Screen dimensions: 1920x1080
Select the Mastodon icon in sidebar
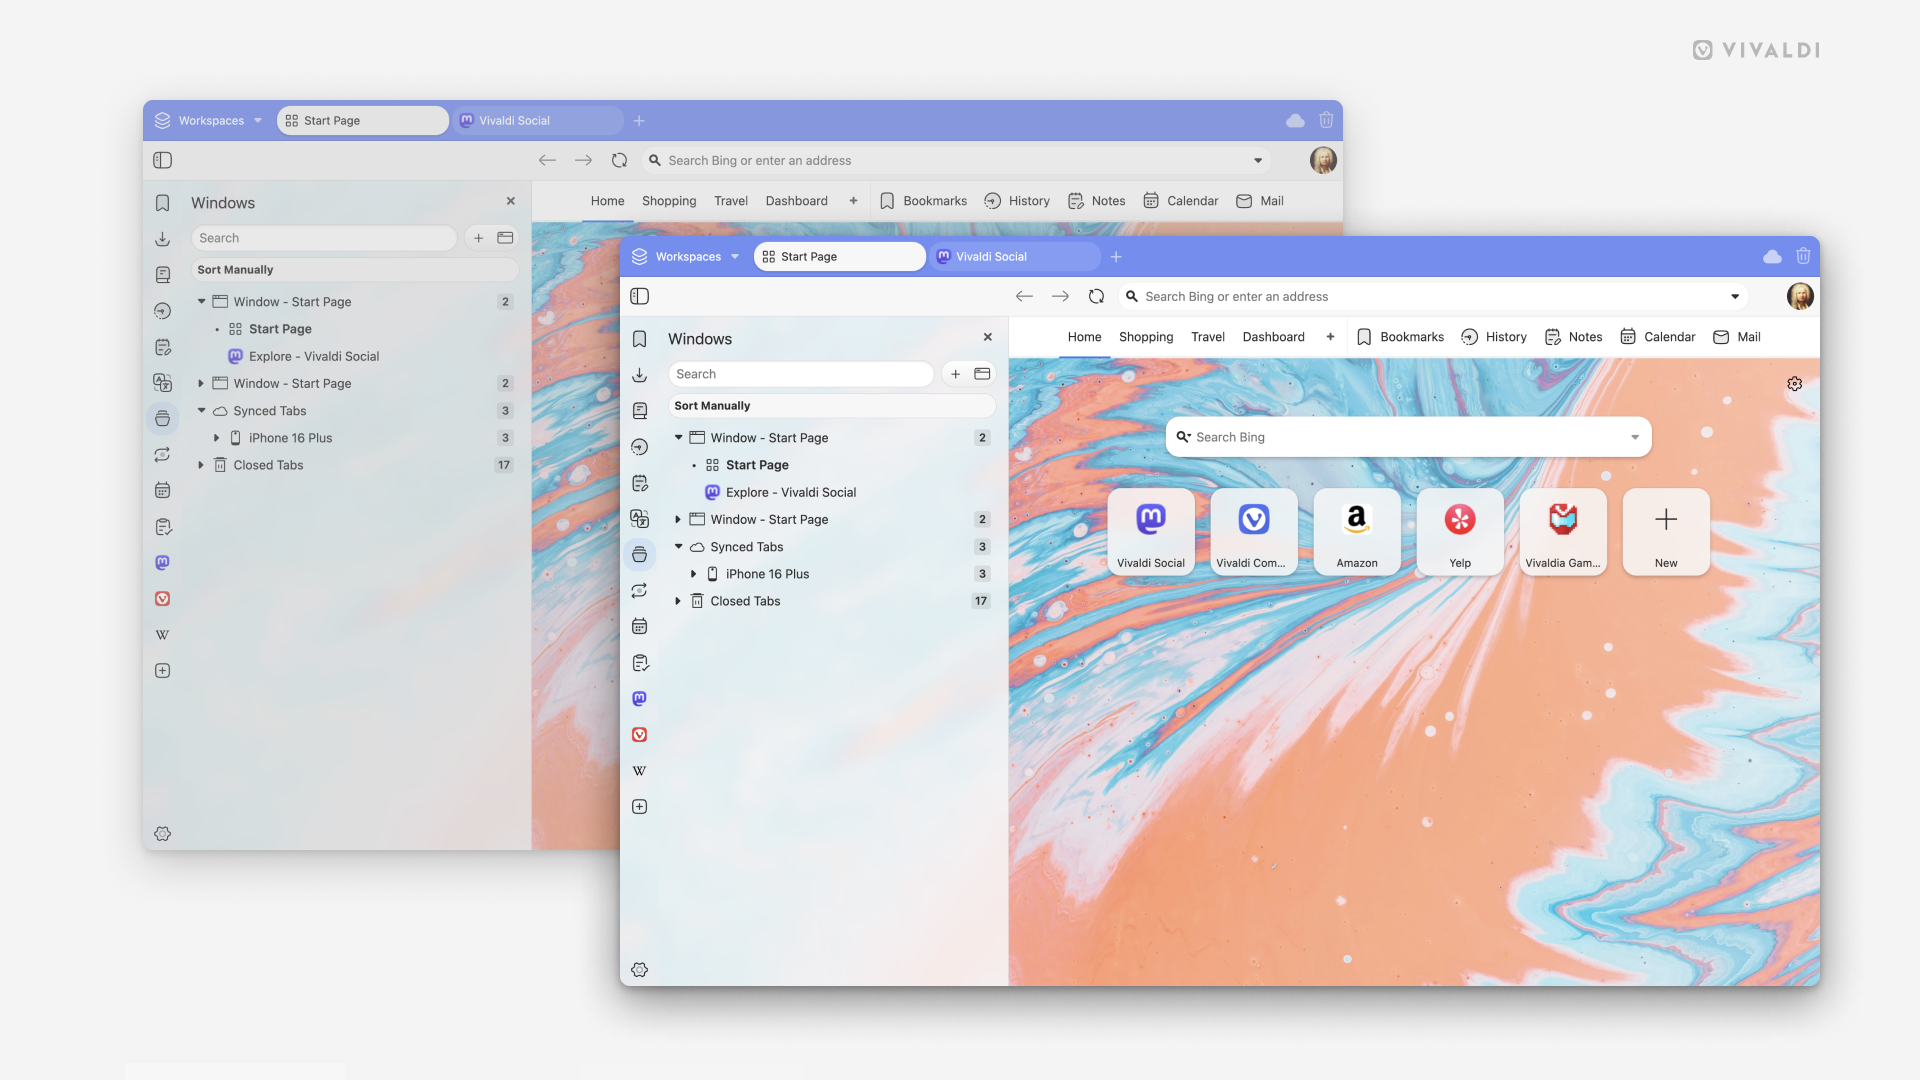tap(640, 698)
